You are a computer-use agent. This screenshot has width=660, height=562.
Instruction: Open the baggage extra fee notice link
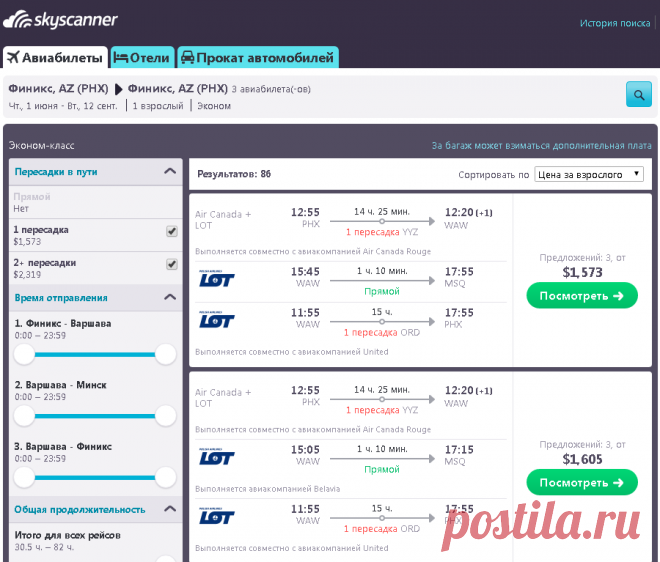tap(541, 145)
